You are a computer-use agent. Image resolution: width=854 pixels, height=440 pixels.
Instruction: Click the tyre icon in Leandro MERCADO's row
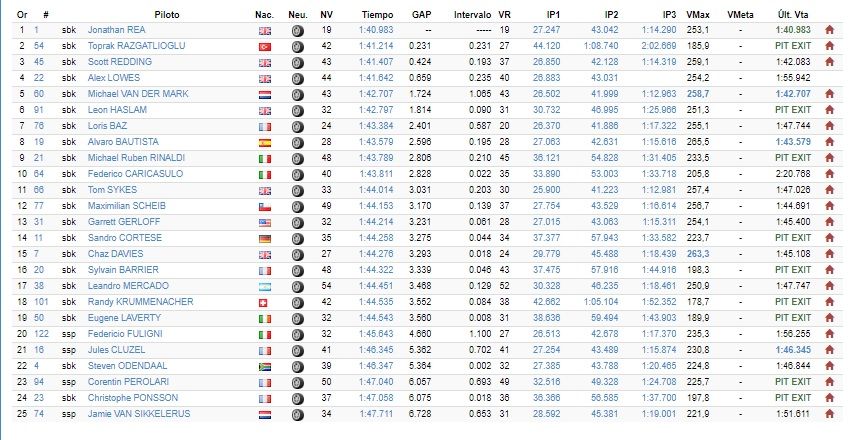[297, 286]
